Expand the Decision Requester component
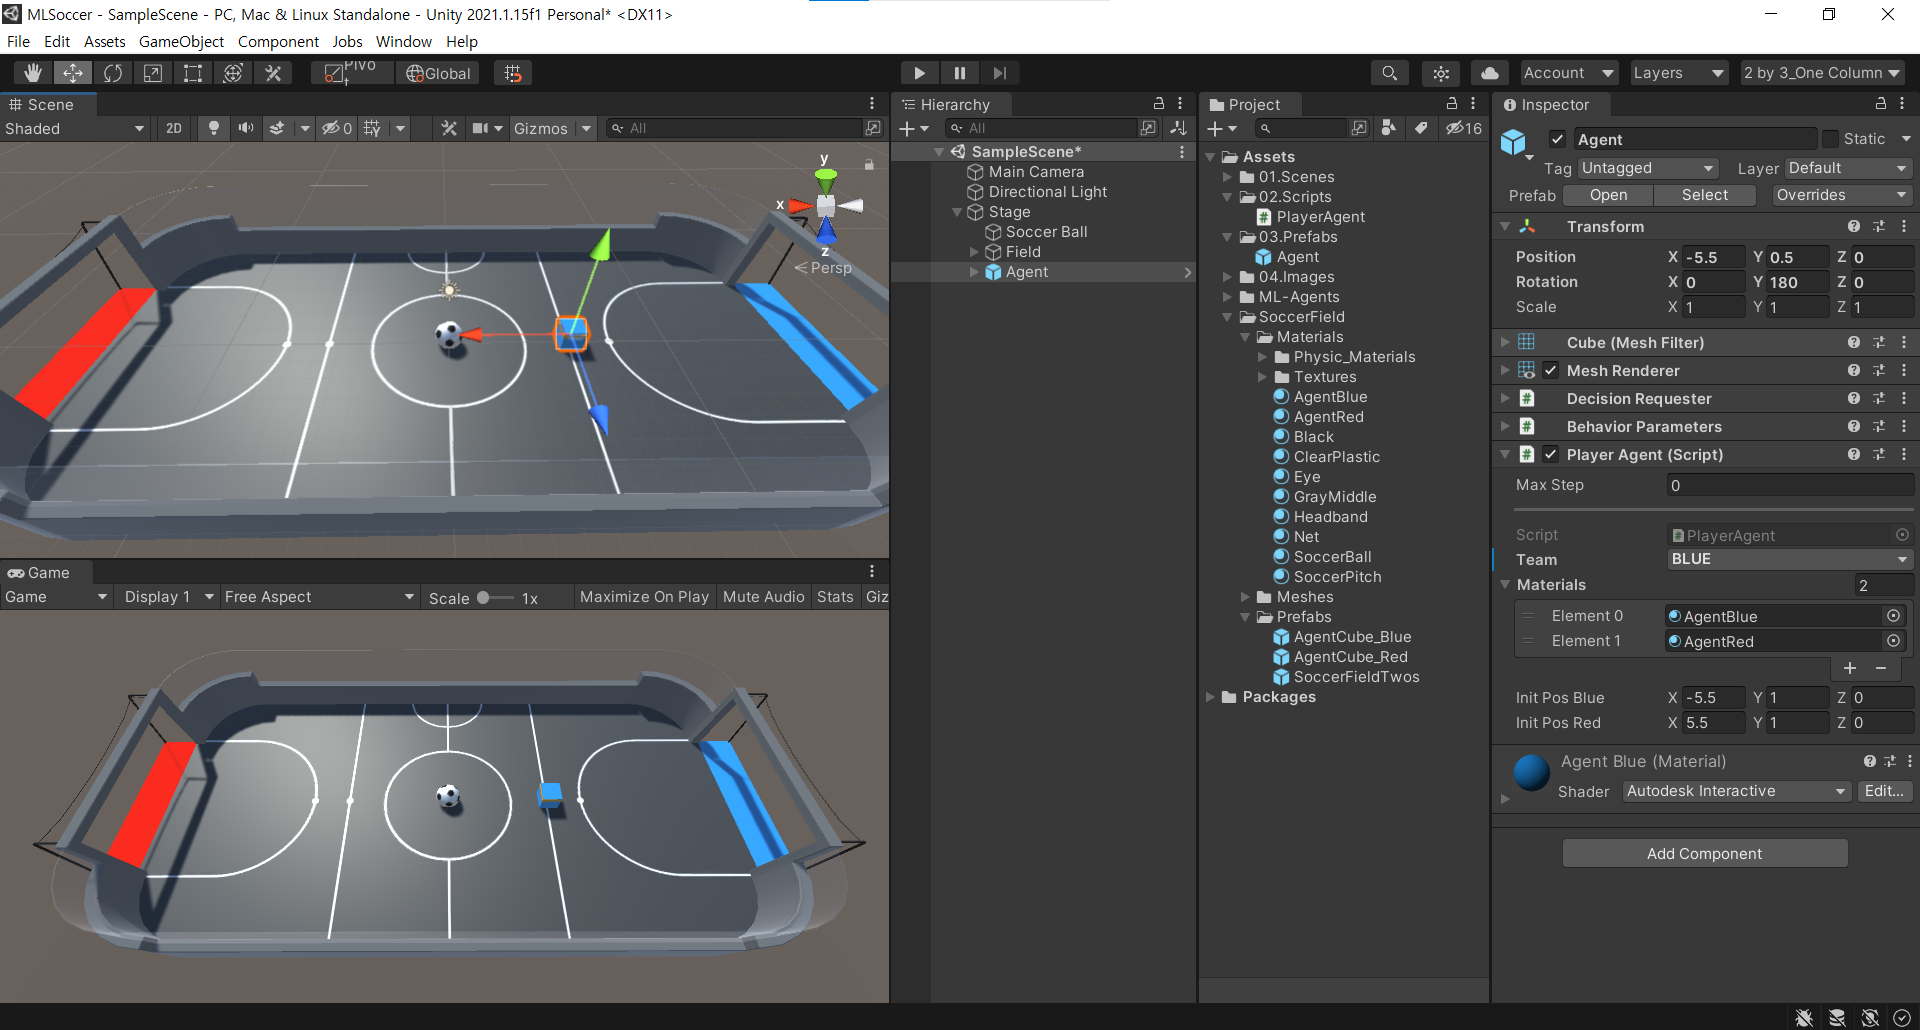The image size is (1920, 1030). (1505, 398)
